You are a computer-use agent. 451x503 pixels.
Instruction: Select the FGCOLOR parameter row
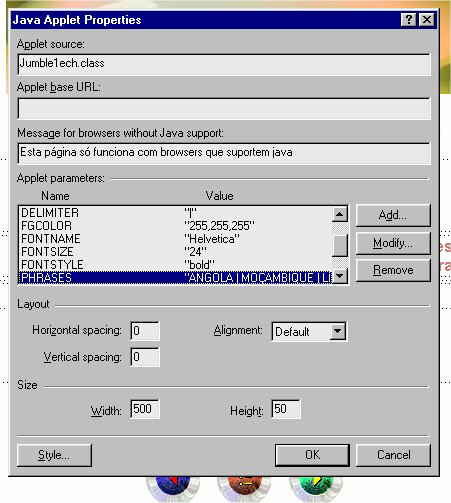pos(175,226)
